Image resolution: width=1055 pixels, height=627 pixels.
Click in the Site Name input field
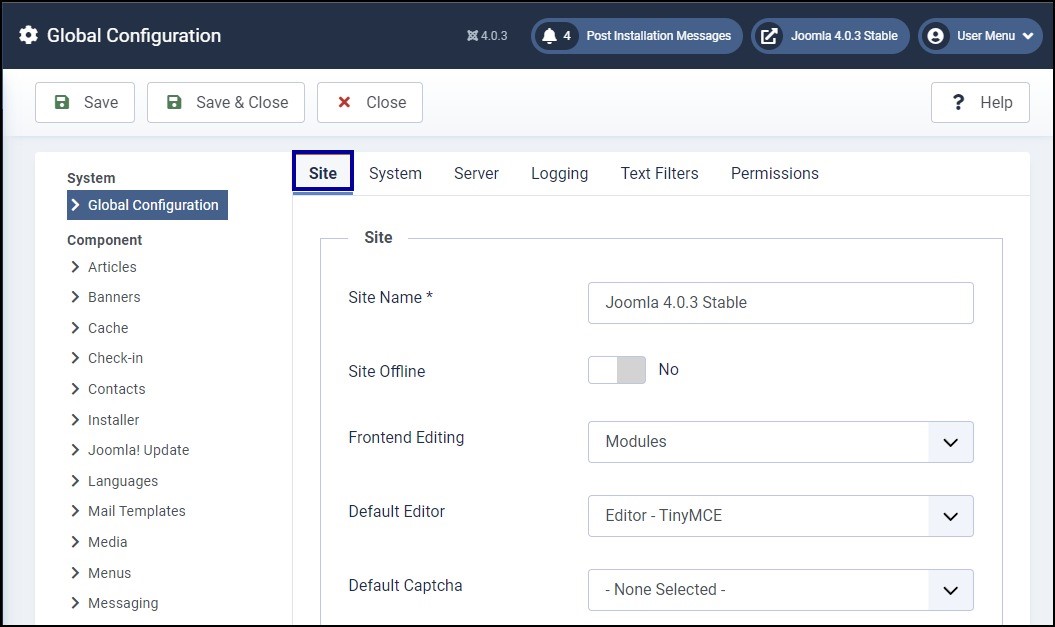pos(780,303)
